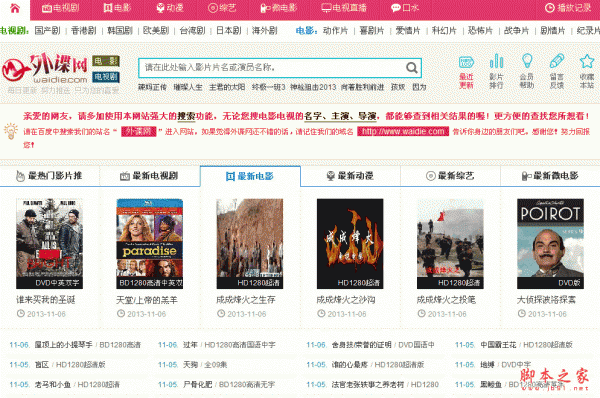Image resolution: width=600 pixels, height=398 pixels.
Task: Open title link 天堂/上帝的羔羊
Action: point(147,300)
